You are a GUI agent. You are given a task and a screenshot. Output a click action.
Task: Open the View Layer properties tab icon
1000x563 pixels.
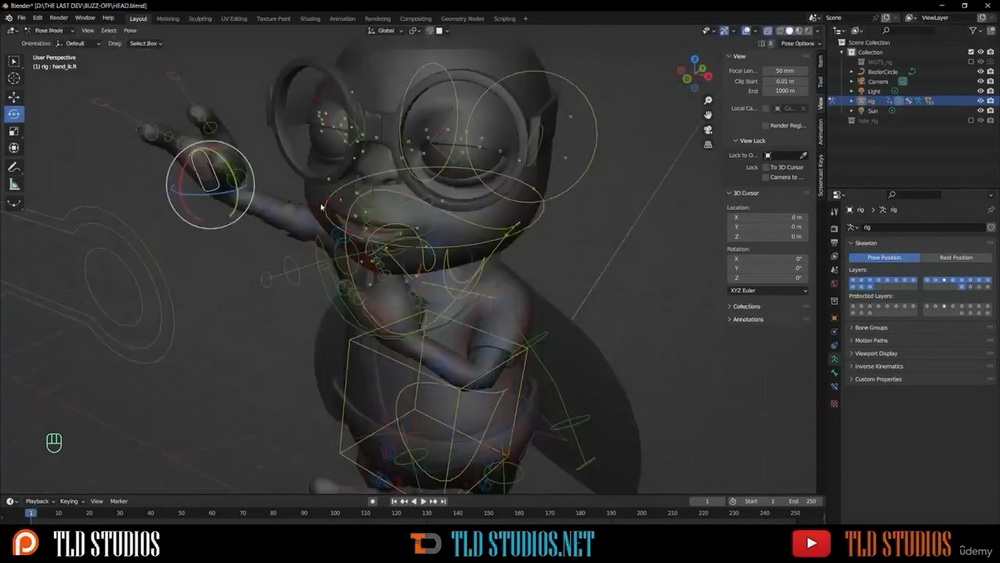tap(834, 256)
